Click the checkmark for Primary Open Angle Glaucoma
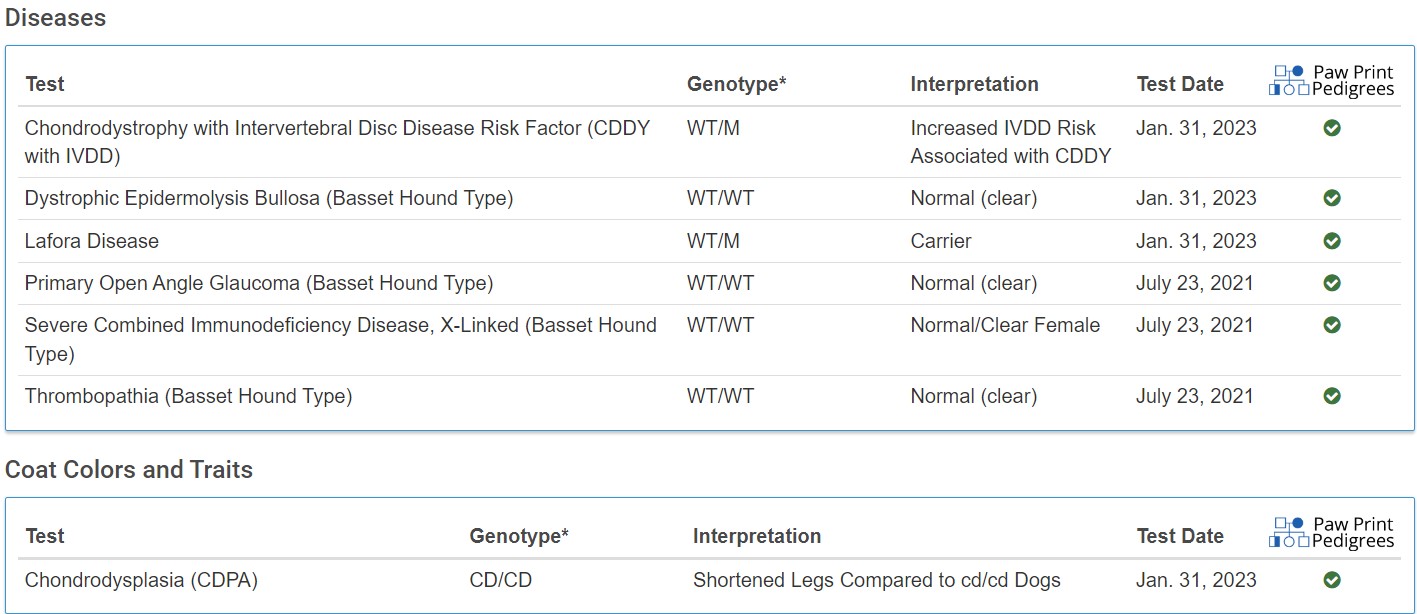 click(1331, 283)
